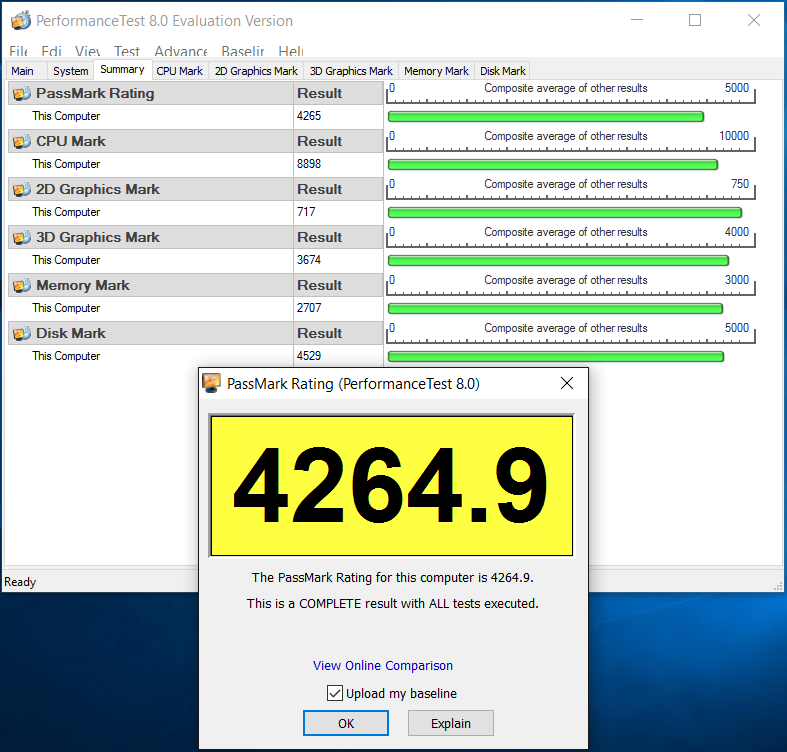Image resolution: width=787 pixels, height=752 pixels.
Task: Click the PassMark Rating result value 4265
Action: coord(309,116)
